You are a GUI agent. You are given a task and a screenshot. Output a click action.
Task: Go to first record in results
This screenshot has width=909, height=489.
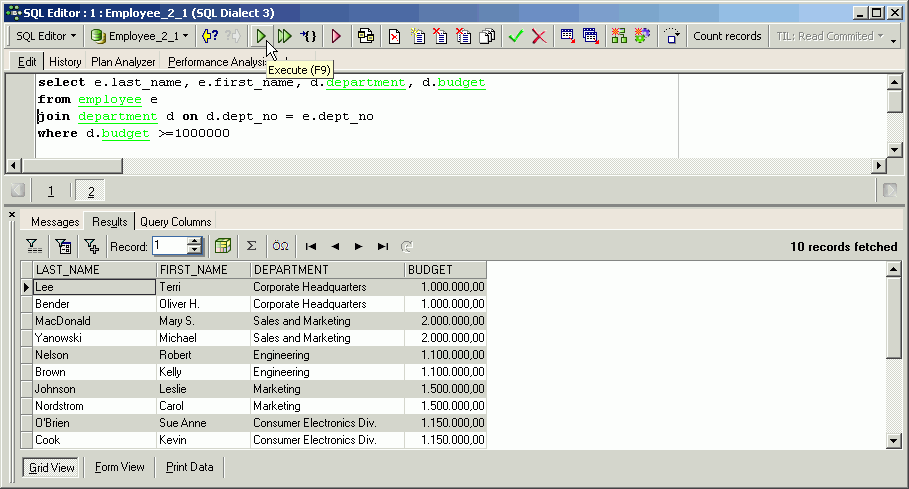tap(311, 246)
